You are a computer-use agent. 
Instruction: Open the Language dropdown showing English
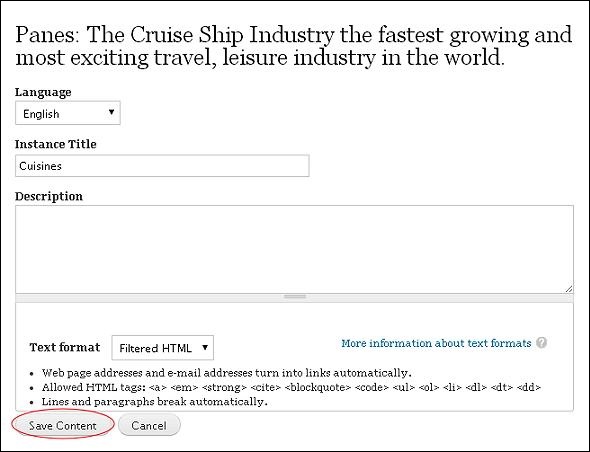(68, 113)
